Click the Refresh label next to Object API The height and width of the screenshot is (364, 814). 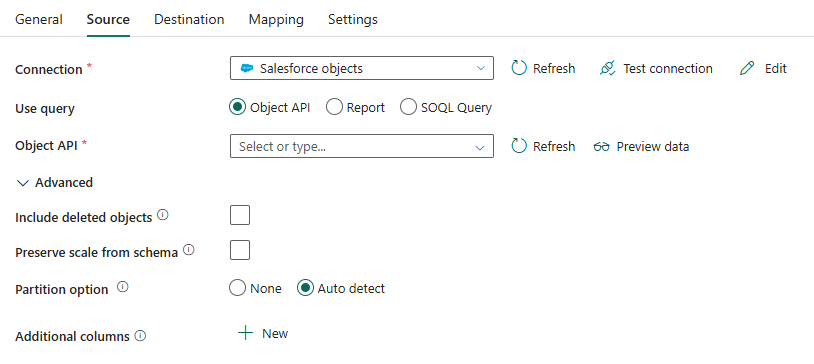(554, 146)
